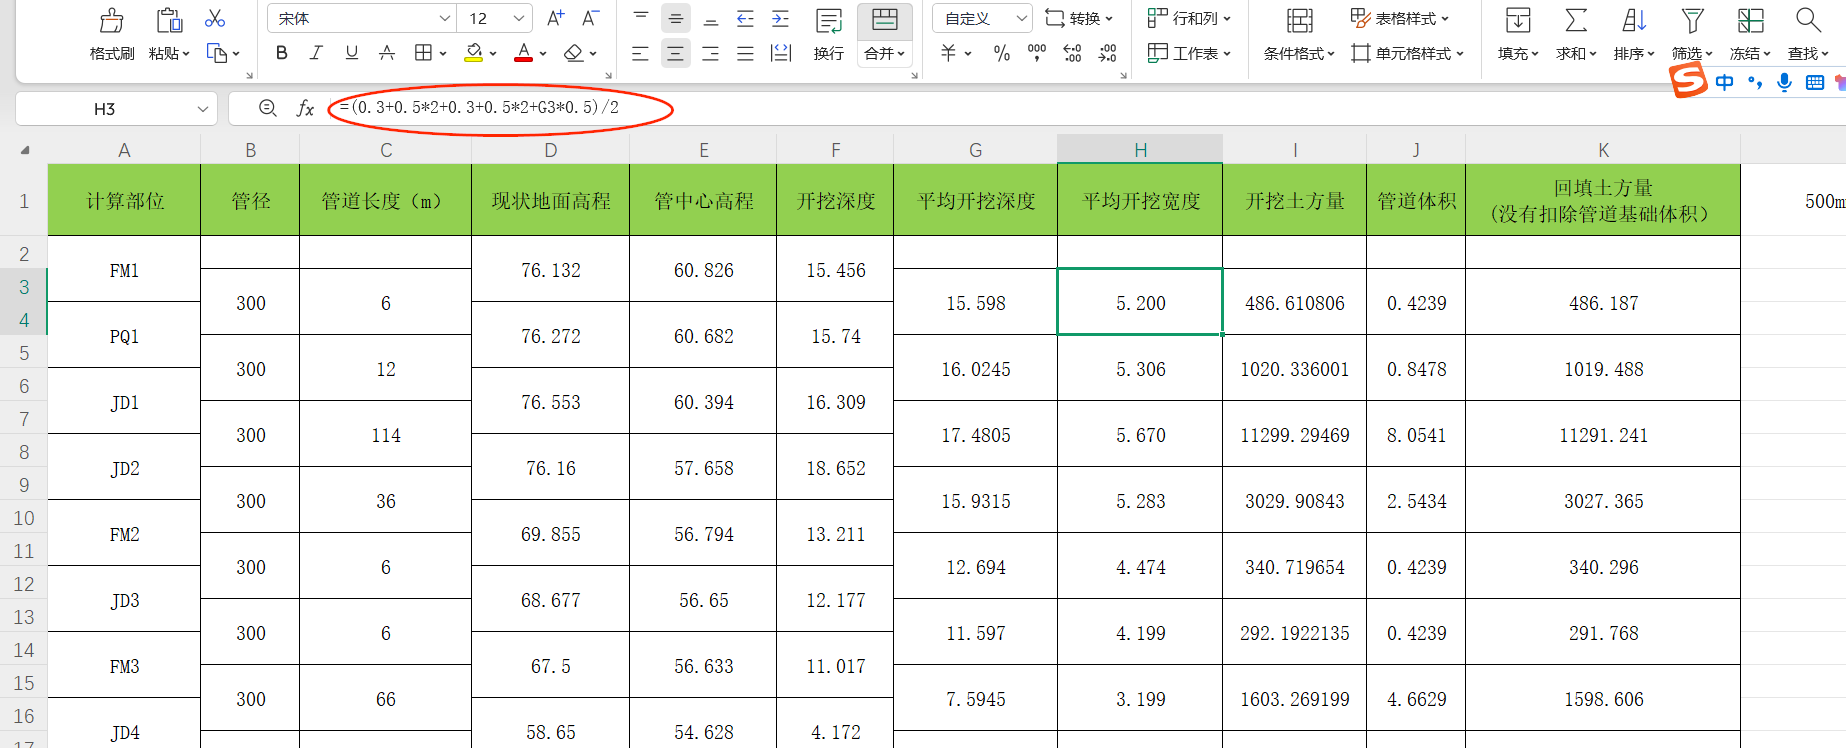This screenshot has width=1846, height=748.
Task: Toggle middle vertical alignment
Action: pos(676,18)
